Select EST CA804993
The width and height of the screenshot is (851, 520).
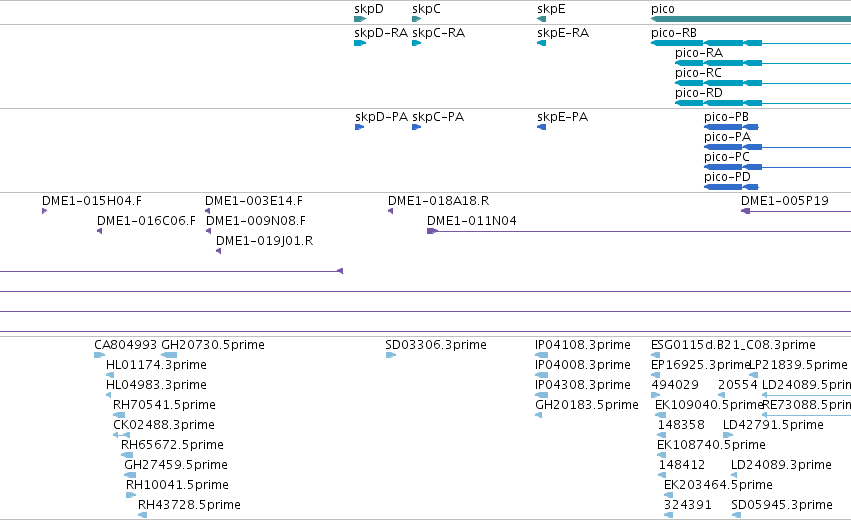pyautogui.click(x=125, y=345)
